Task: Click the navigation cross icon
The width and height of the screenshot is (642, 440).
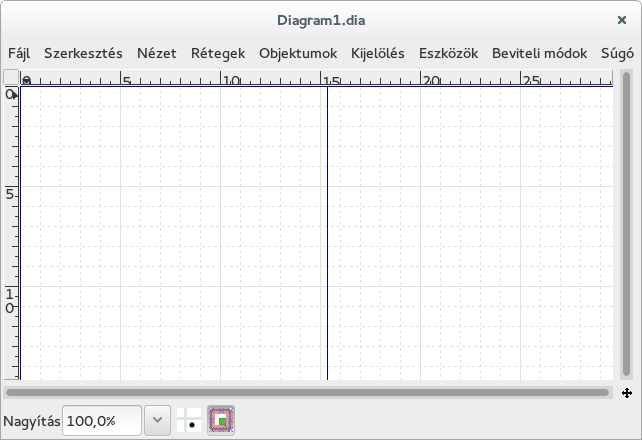Action: click(x=627, y=393)
